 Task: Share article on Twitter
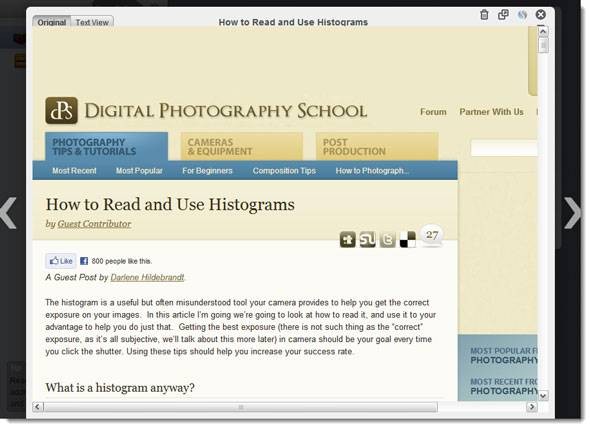388,239
